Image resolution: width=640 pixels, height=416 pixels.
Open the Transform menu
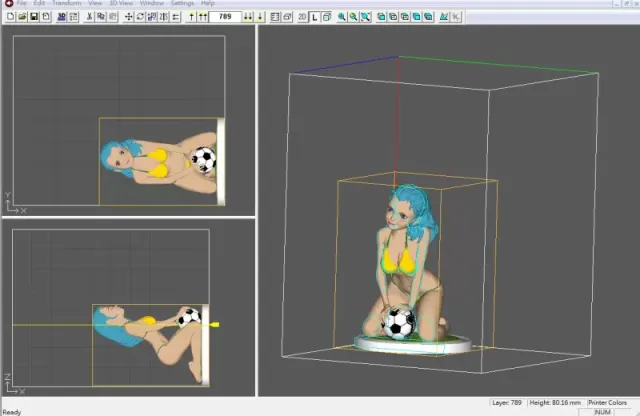coord(67,3)
